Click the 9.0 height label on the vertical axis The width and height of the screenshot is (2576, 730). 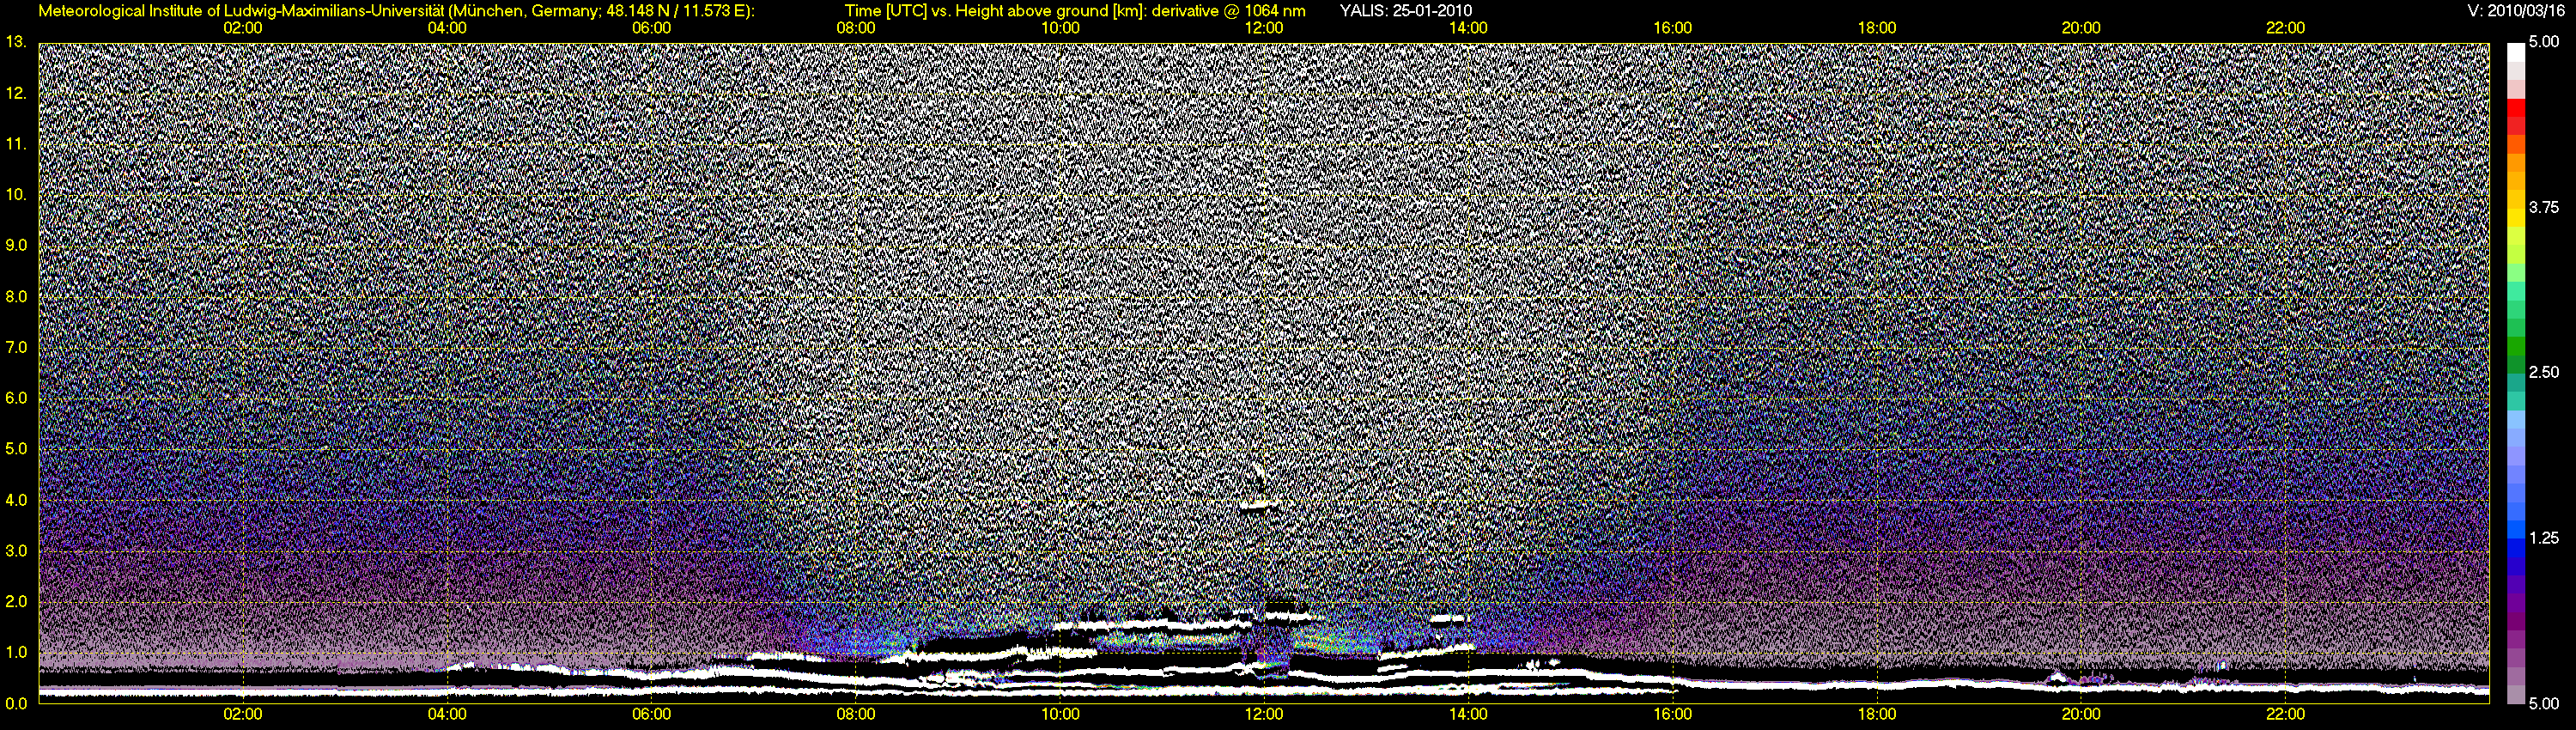[16, 245]
